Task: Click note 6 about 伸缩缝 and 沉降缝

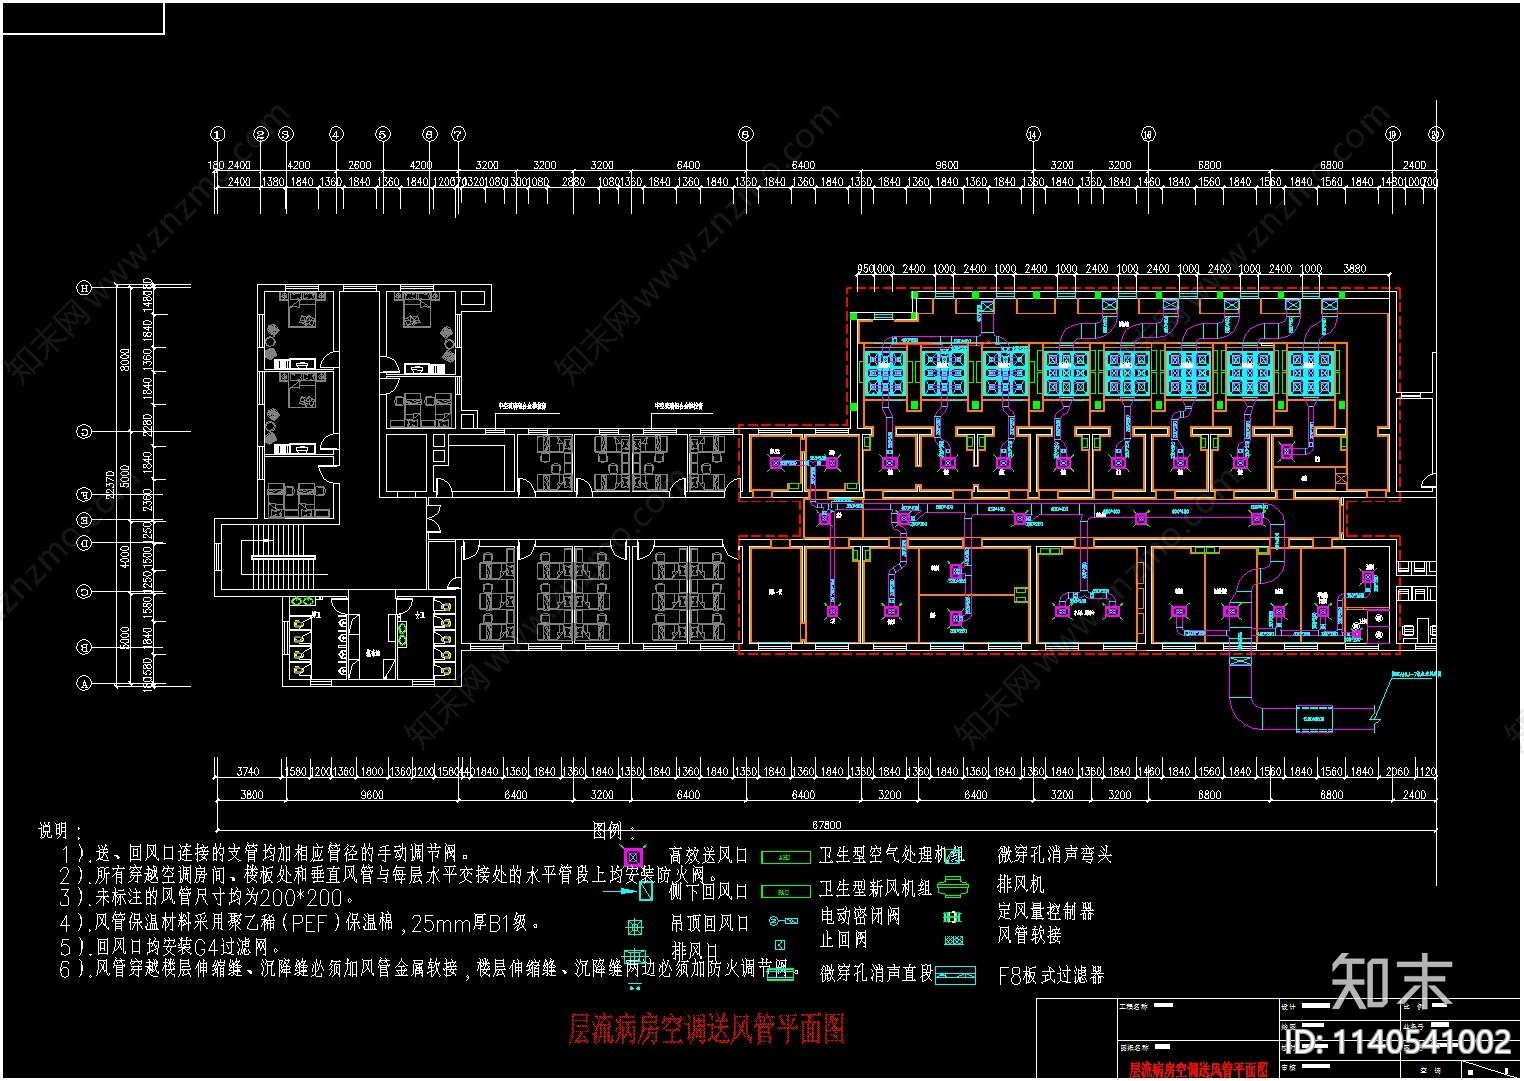Action: [x=427, y=969]
